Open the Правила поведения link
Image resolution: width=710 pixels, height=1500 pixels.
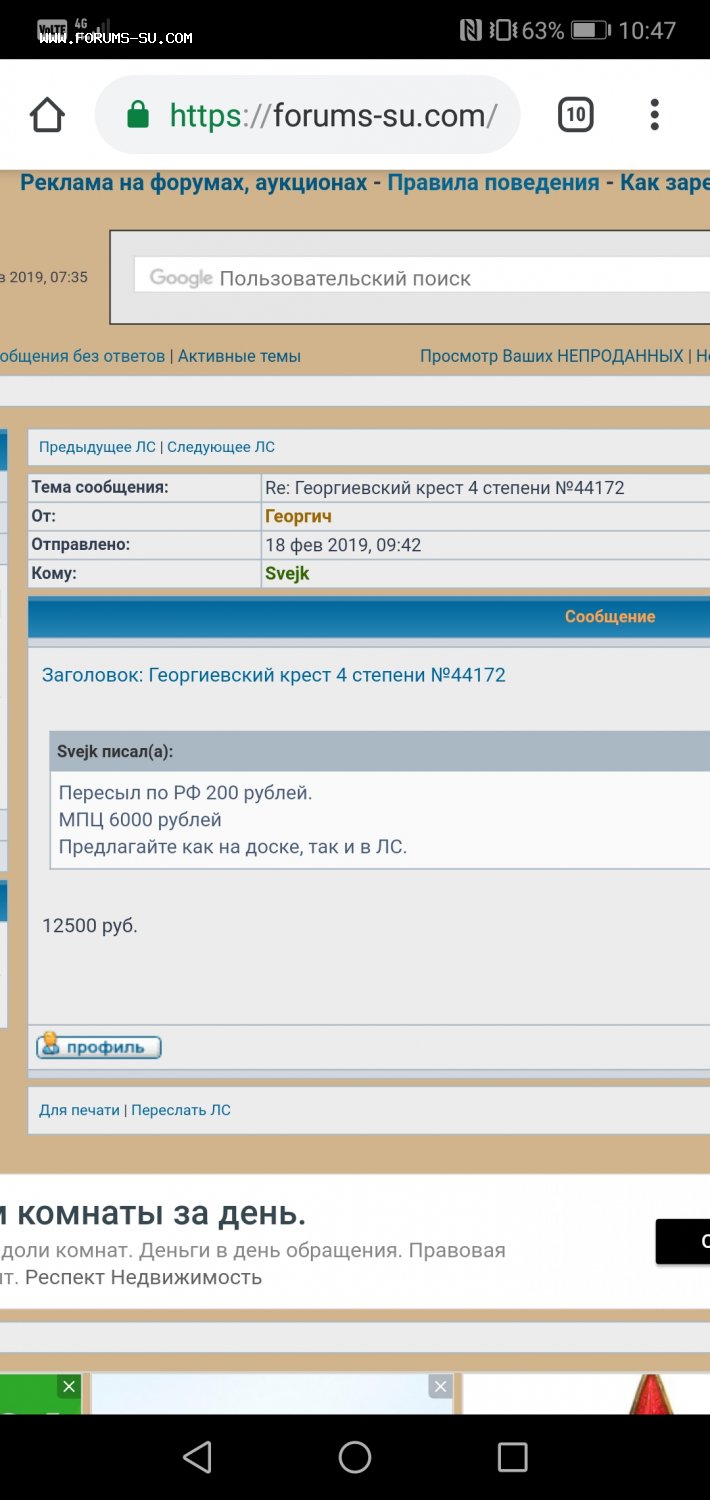click(493, 183)
